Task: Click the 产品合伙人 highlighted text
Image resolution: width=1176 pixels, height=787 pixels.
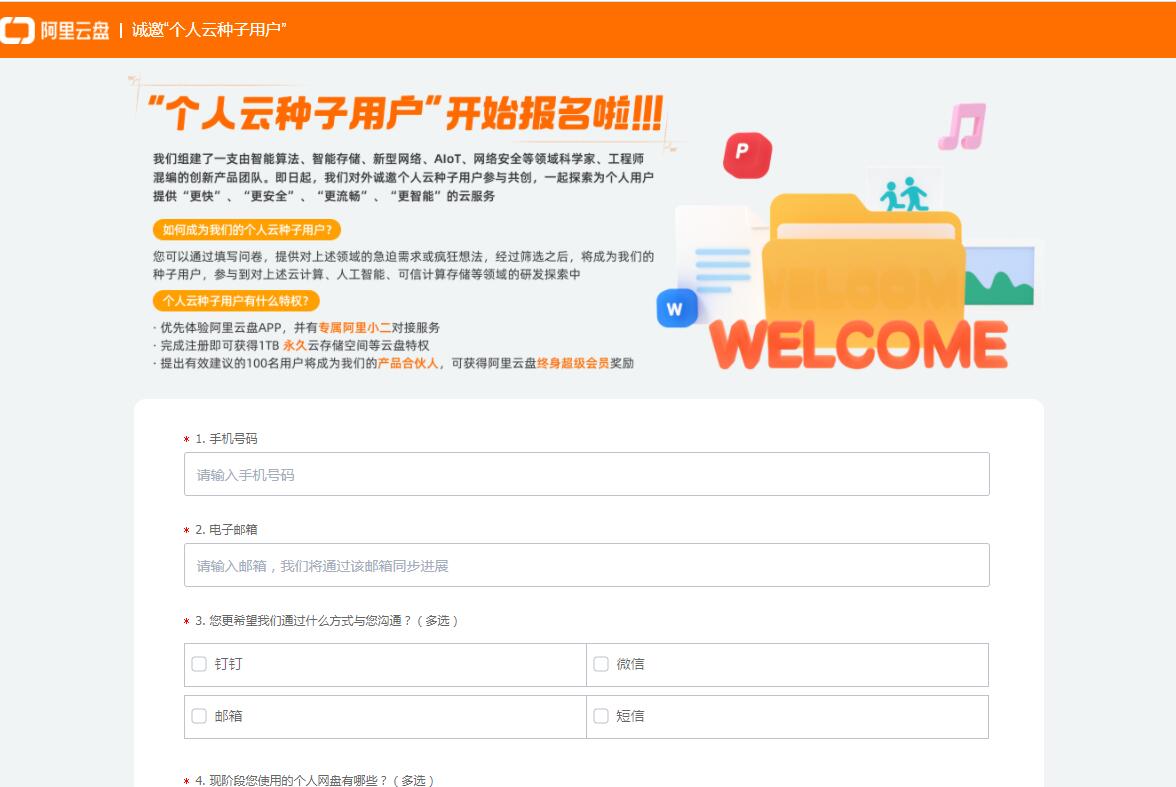Action: click(407, 363)
